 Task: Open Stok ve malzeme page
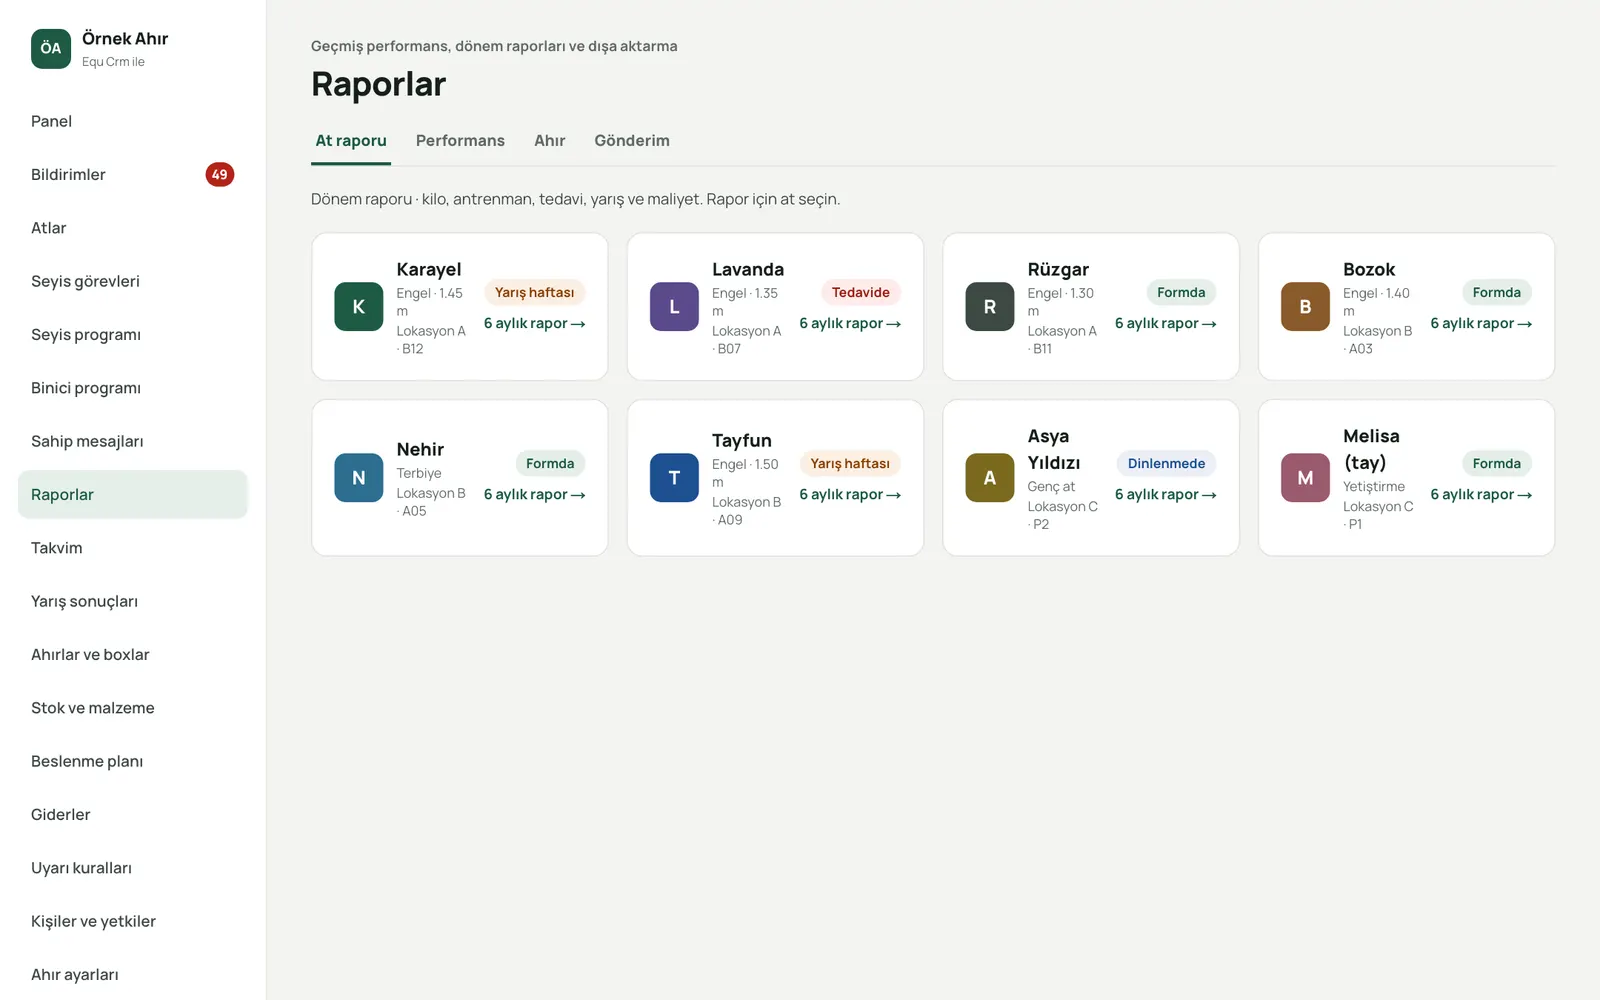(132, 708)
